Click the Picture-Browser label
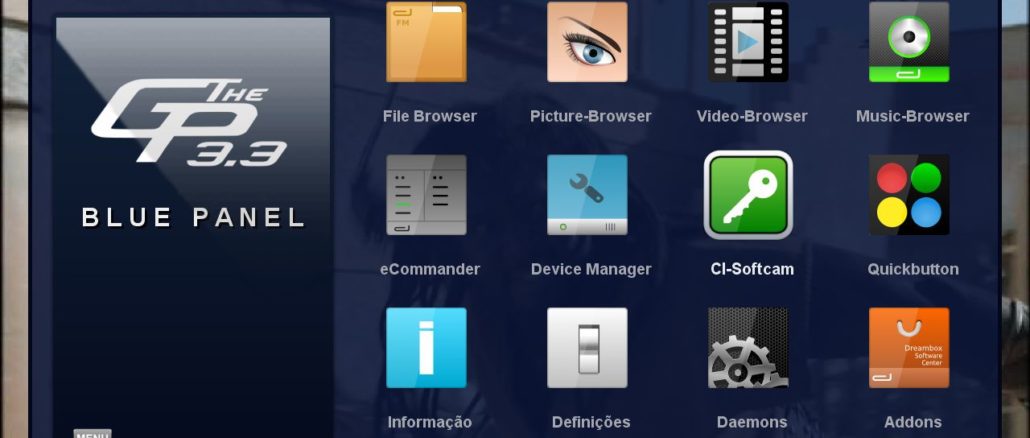The image size is (1030, 438). click(591, 116)
